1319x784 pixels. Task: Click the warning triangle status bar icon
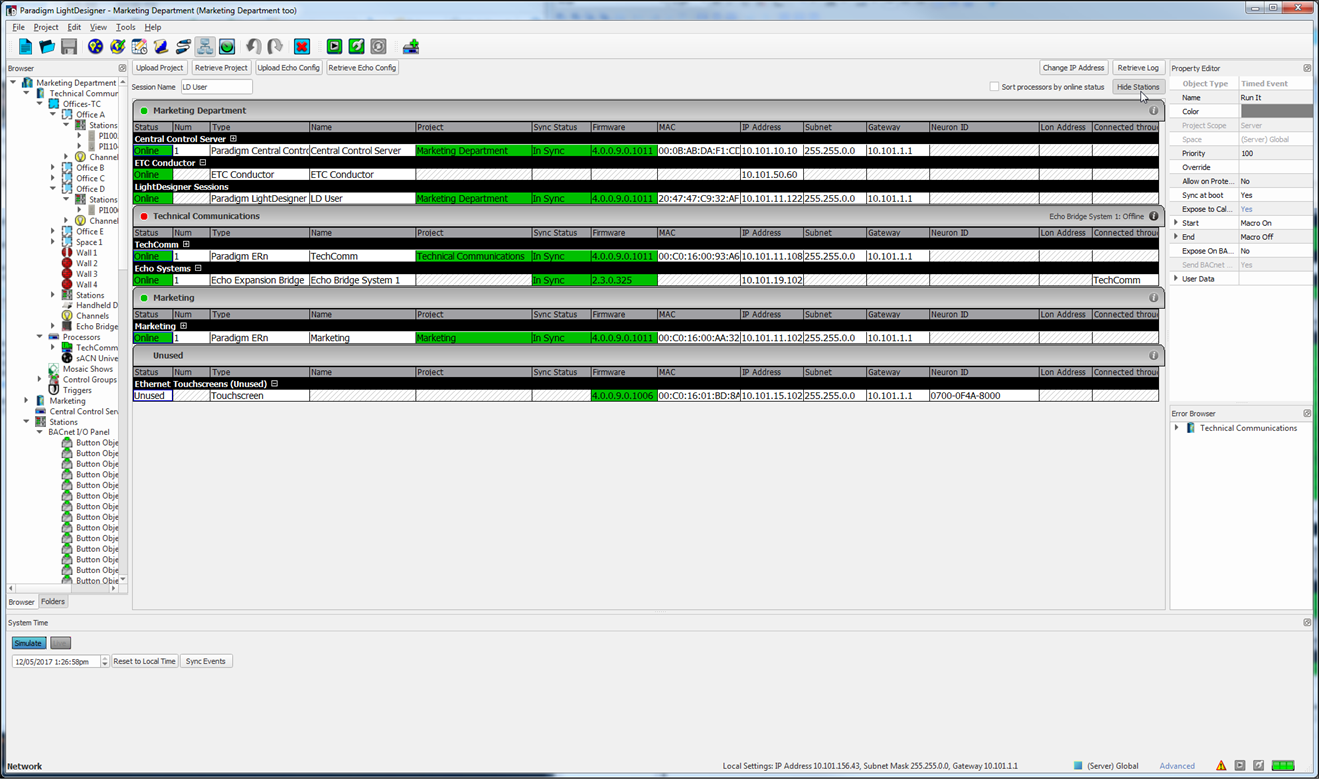point(1221,766)
